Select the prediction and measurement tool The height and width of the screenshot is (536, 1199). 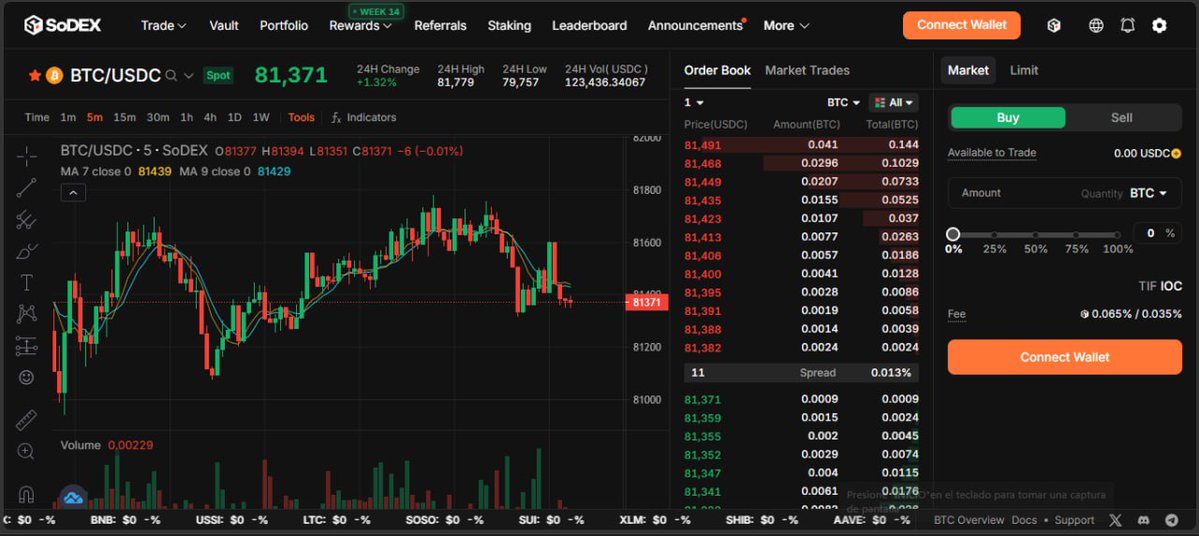click(27, 346)
